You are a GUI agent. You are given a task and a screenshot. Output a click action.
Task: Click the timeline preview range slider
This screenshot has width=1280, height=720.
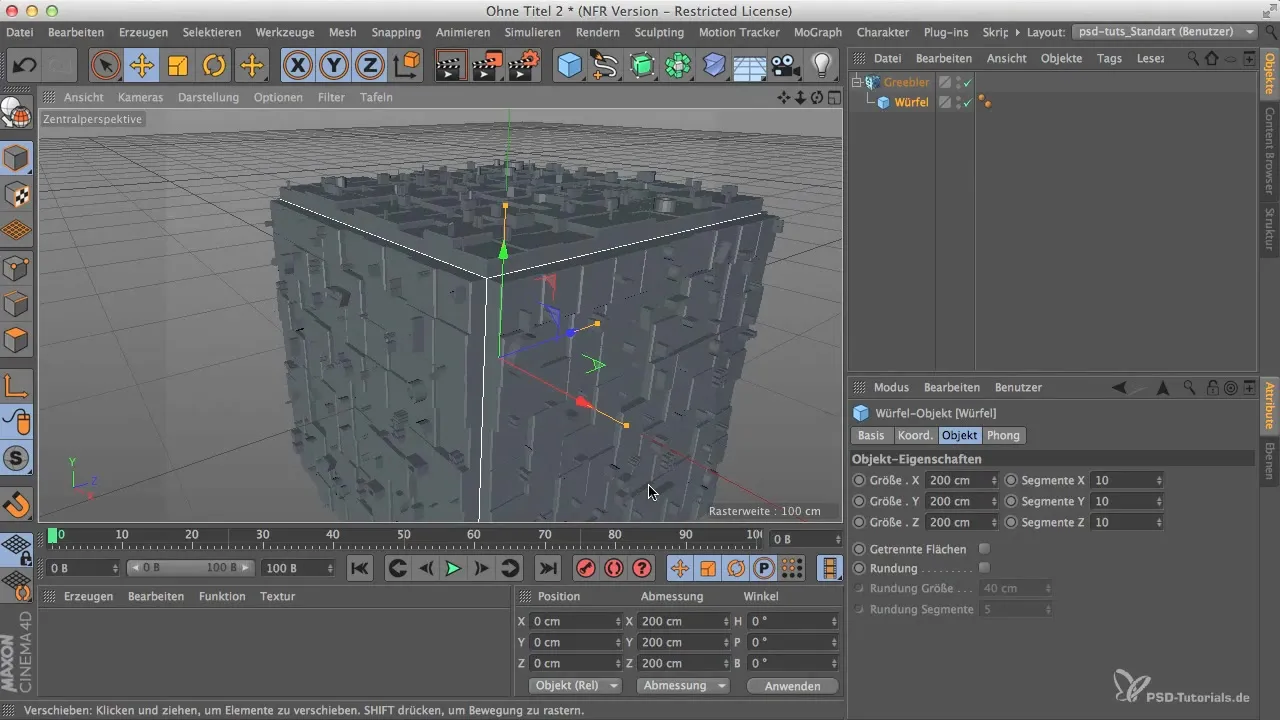[x=190, y=568]
